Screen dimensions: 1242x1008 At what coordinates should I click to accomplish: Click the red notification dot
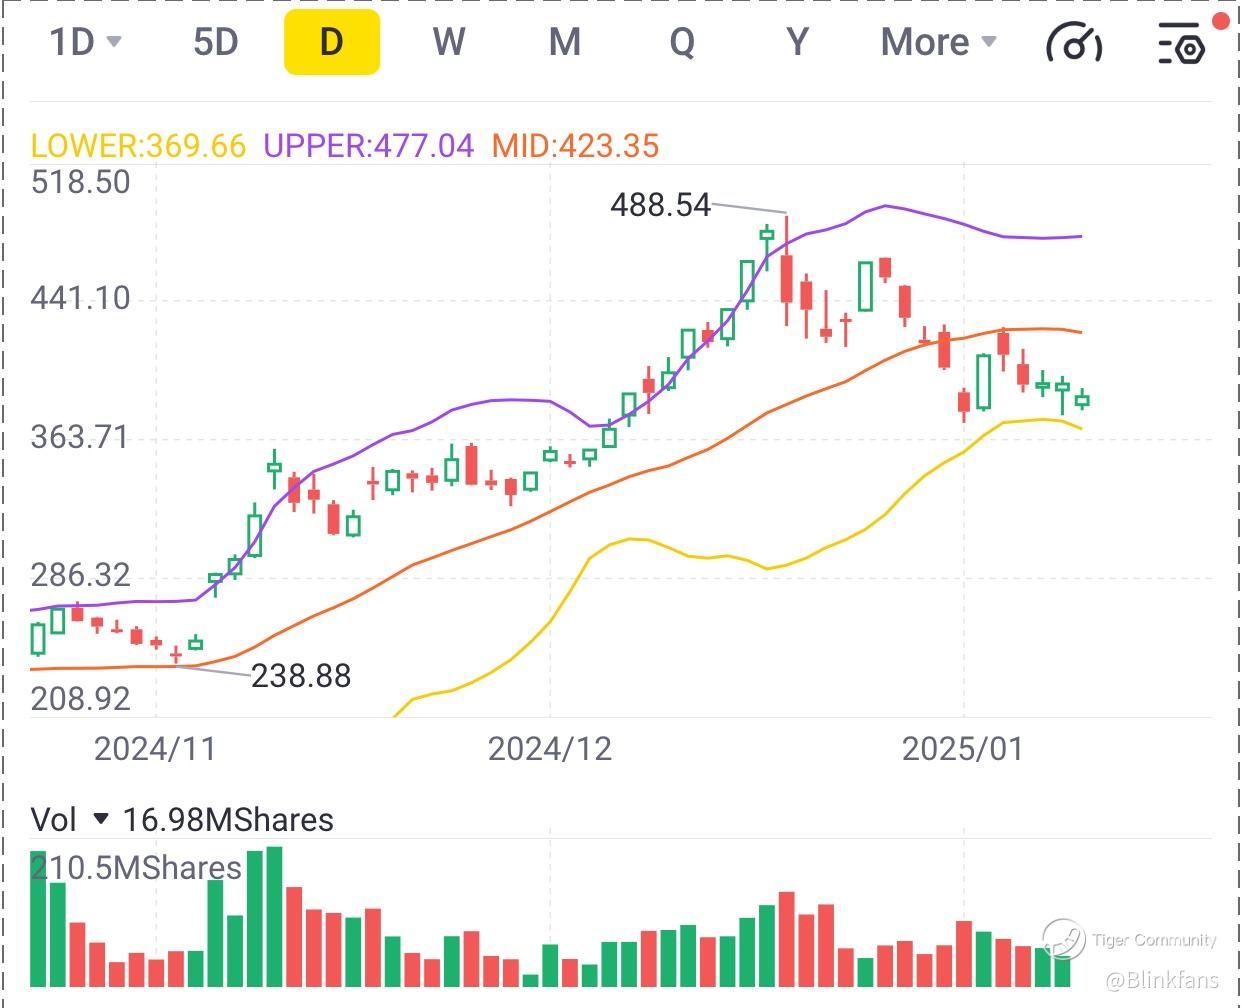1221,21
